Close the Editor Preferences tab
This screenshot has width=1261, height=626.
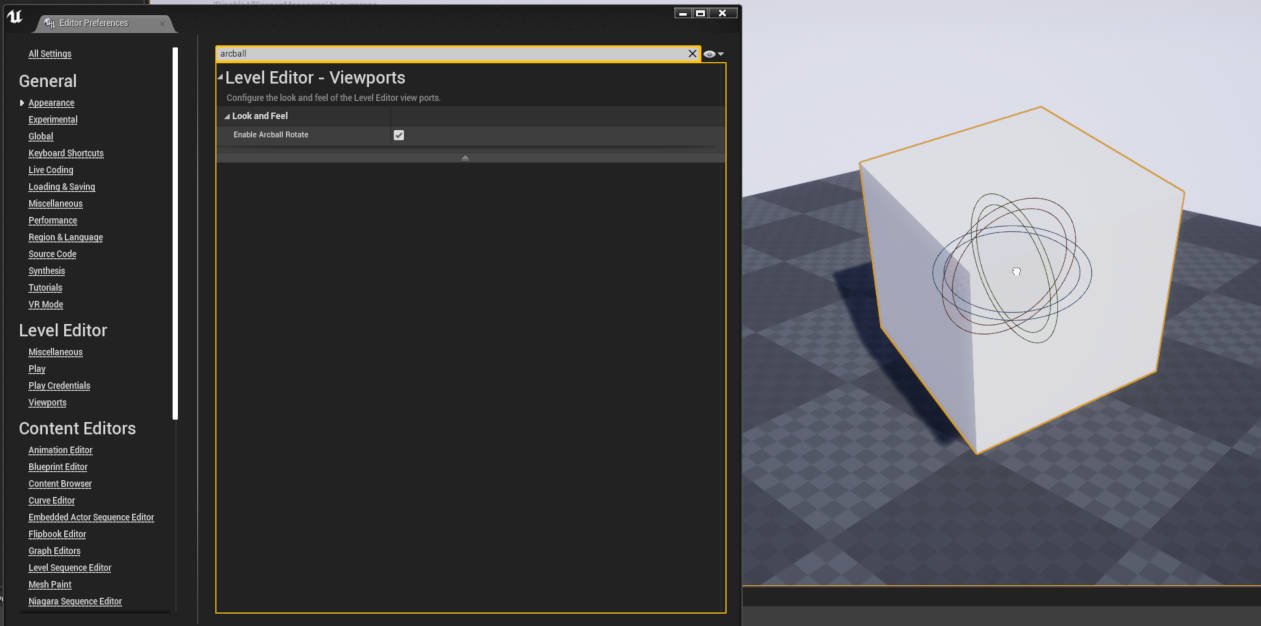point(163,22)
